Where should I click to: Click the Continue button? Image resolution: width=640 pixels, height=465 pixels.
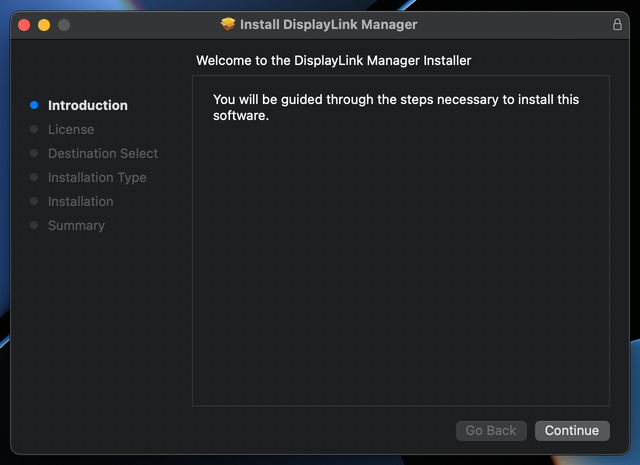[x=572, y=431]
